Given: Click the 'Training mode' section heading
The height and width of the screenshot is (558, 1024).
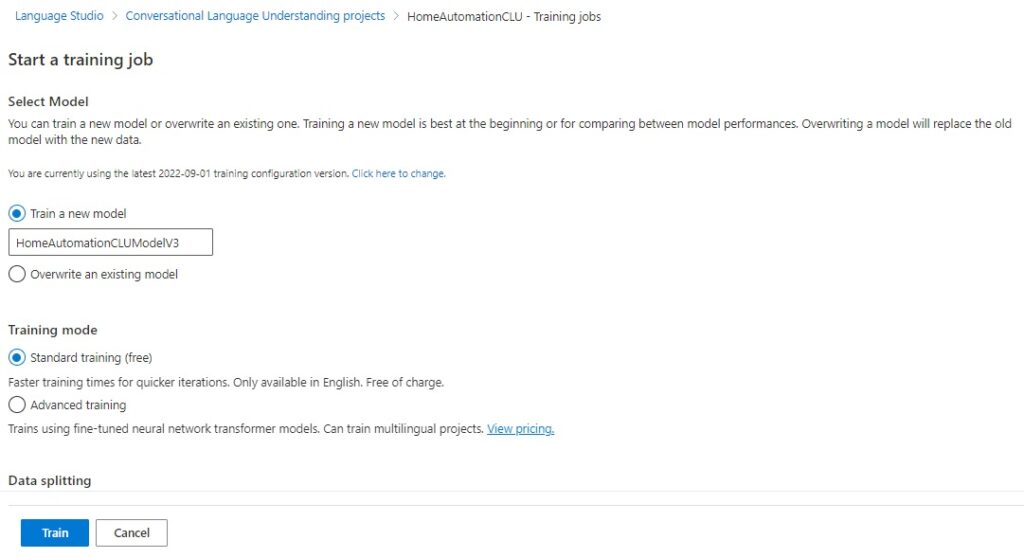Looking at the screenshot, I should pos(52,330).
